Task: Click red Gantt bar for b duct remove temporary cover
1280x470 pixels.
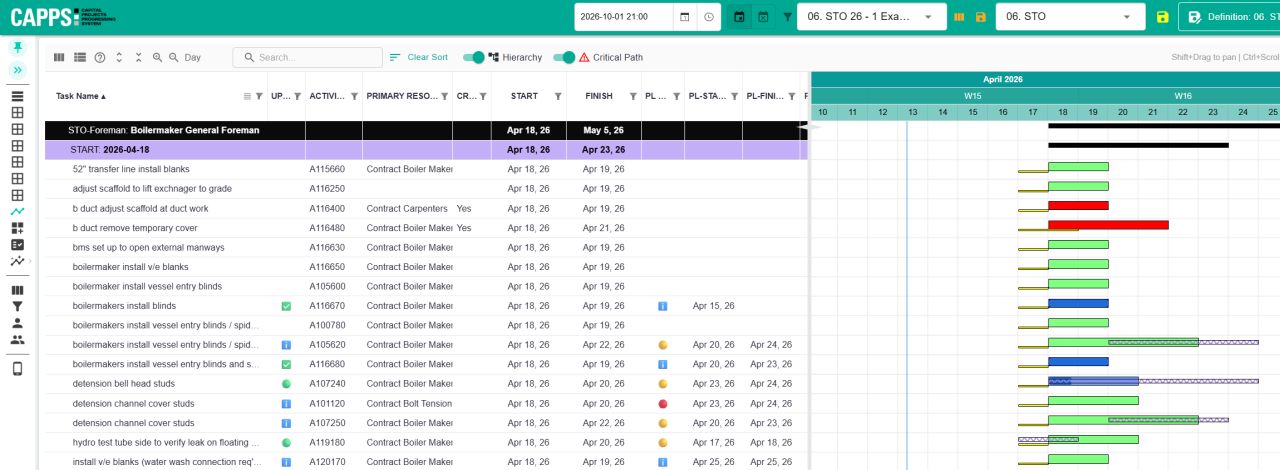Action: tap(1108, 225)
